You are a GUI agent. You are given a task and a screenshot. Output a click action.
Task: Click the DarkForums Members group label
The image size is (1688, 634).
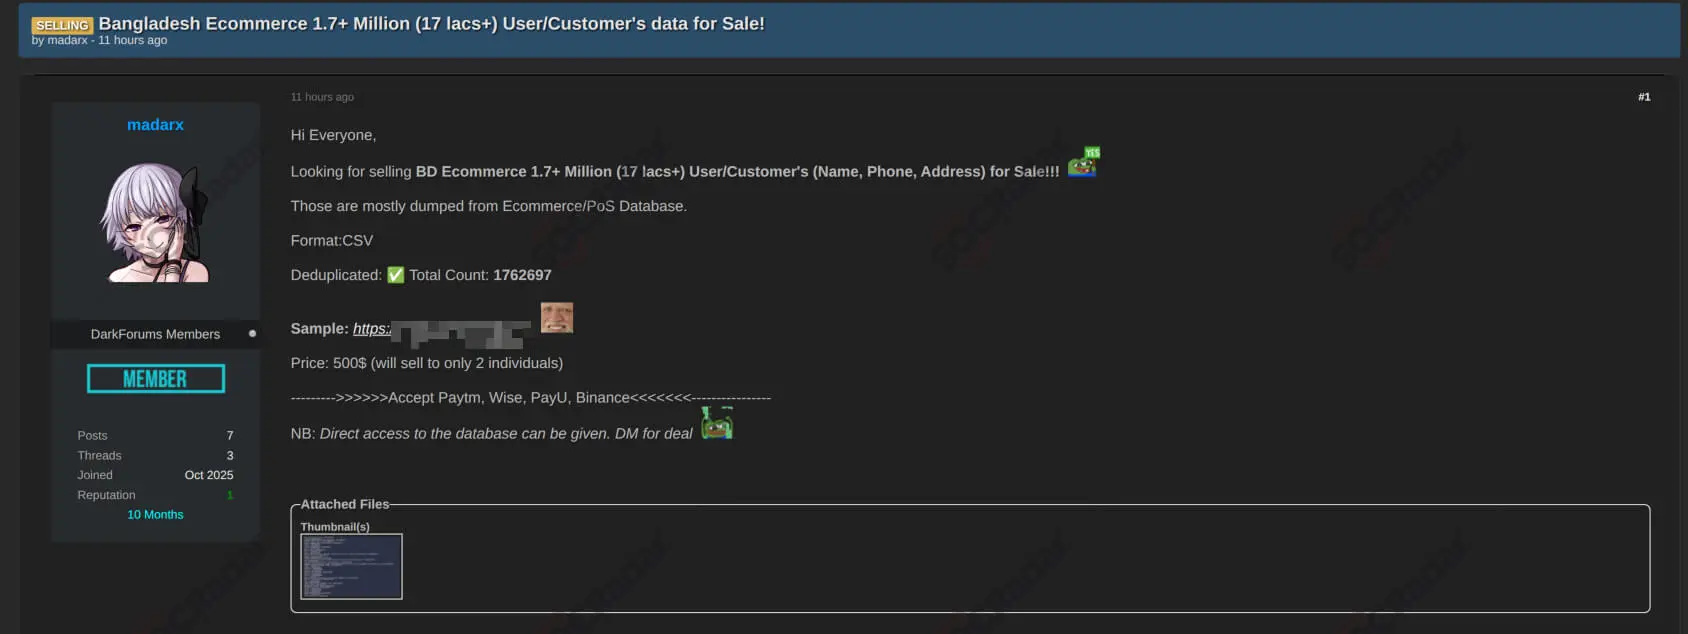click(x=155, y=334)
